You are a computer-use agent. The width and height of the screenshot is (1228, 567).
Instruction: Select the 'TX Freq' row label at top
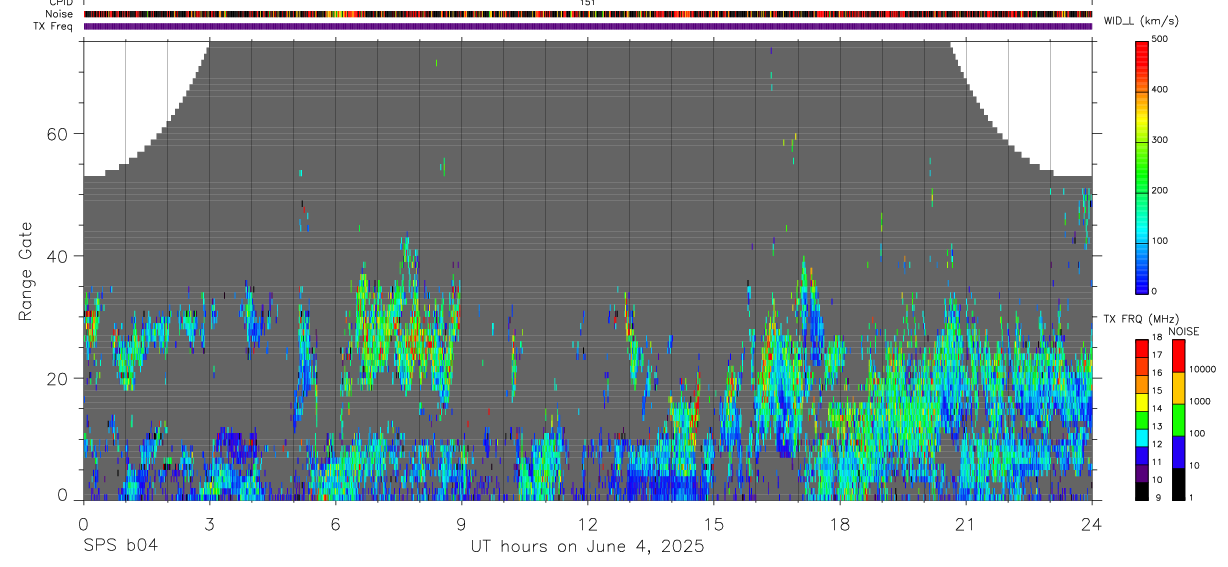coord(53,26)
